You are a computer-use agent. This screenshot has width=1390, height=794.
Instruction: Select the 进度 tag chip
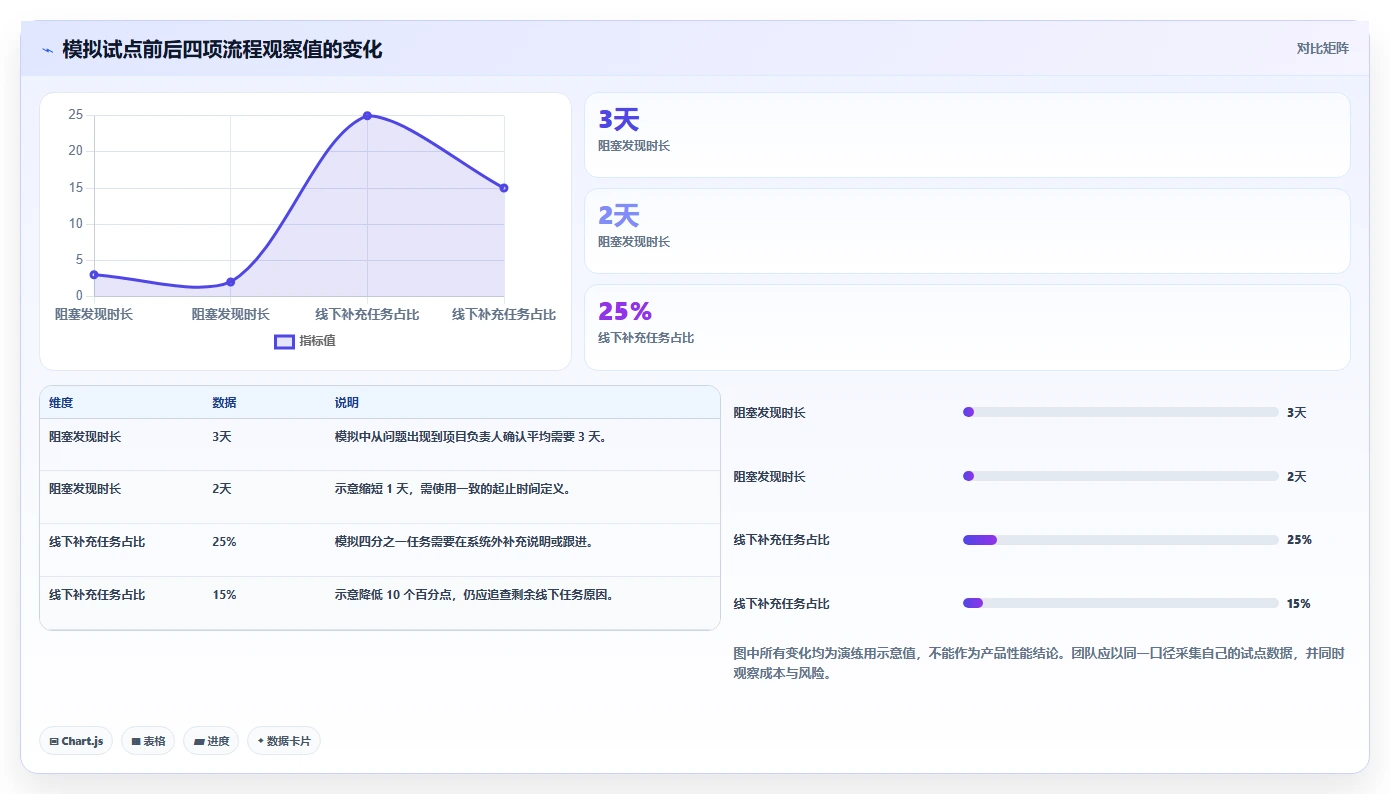click(211, 741)
